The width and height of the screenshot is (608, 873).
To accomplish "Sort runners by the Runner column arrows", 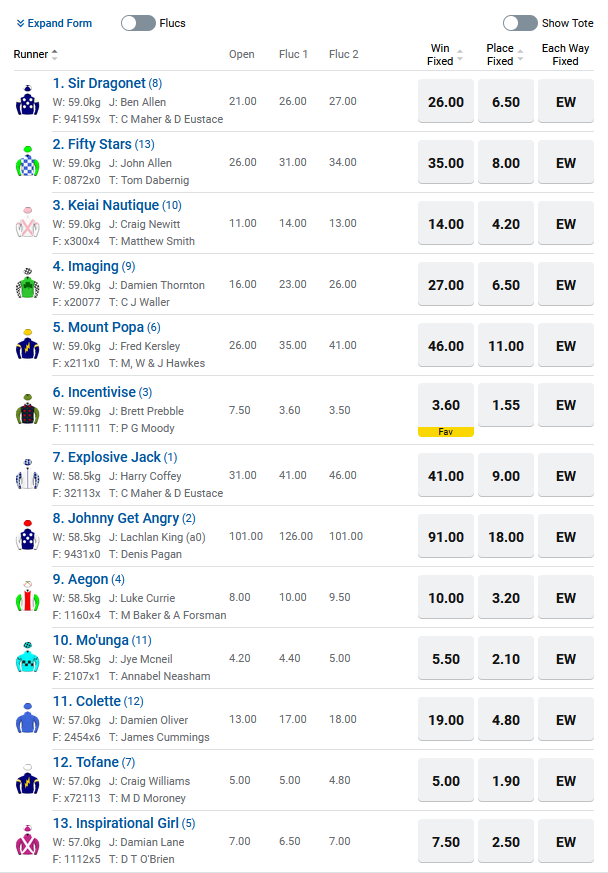I will tap(55, 54).
